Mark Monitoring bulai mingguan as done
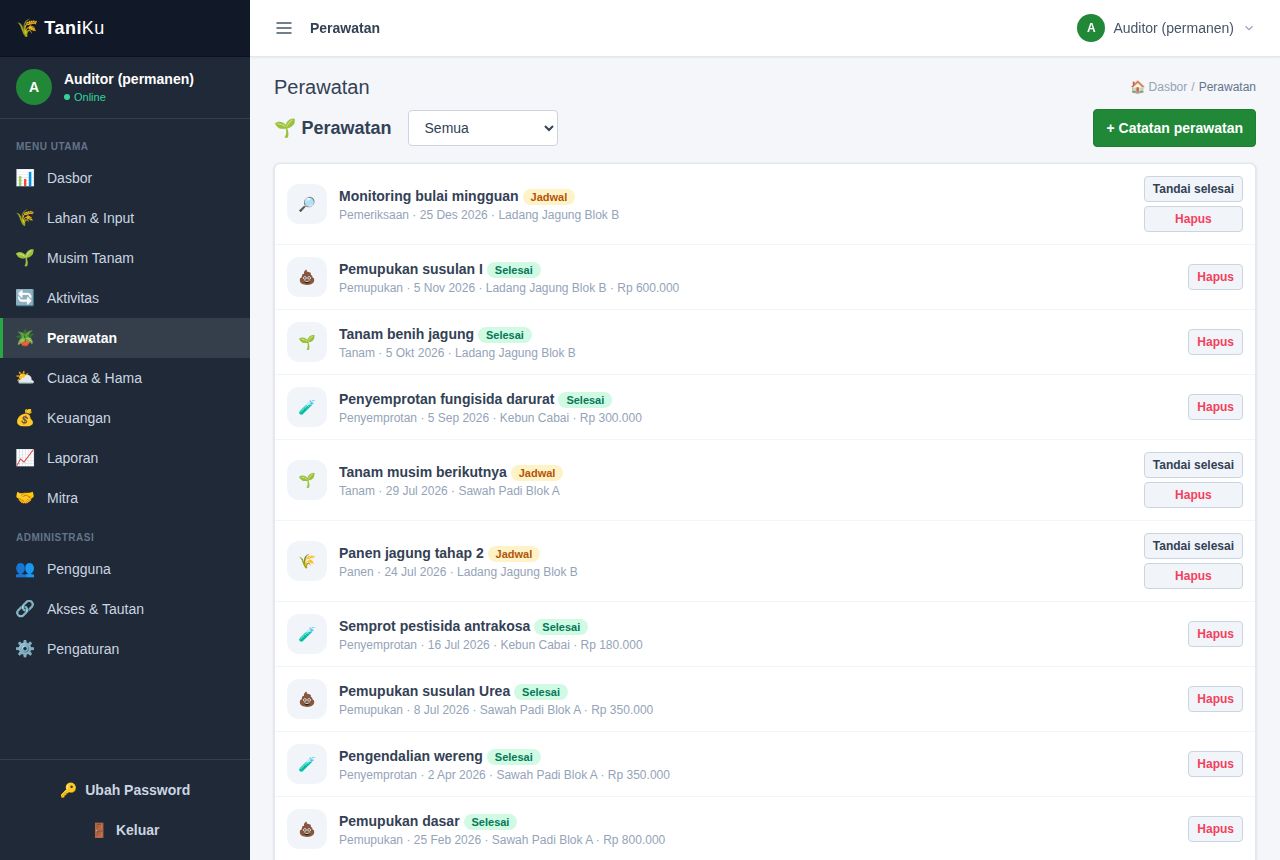Viewport: 1280px width, 860px height. pyautogui.click(x=1193, y=189)
